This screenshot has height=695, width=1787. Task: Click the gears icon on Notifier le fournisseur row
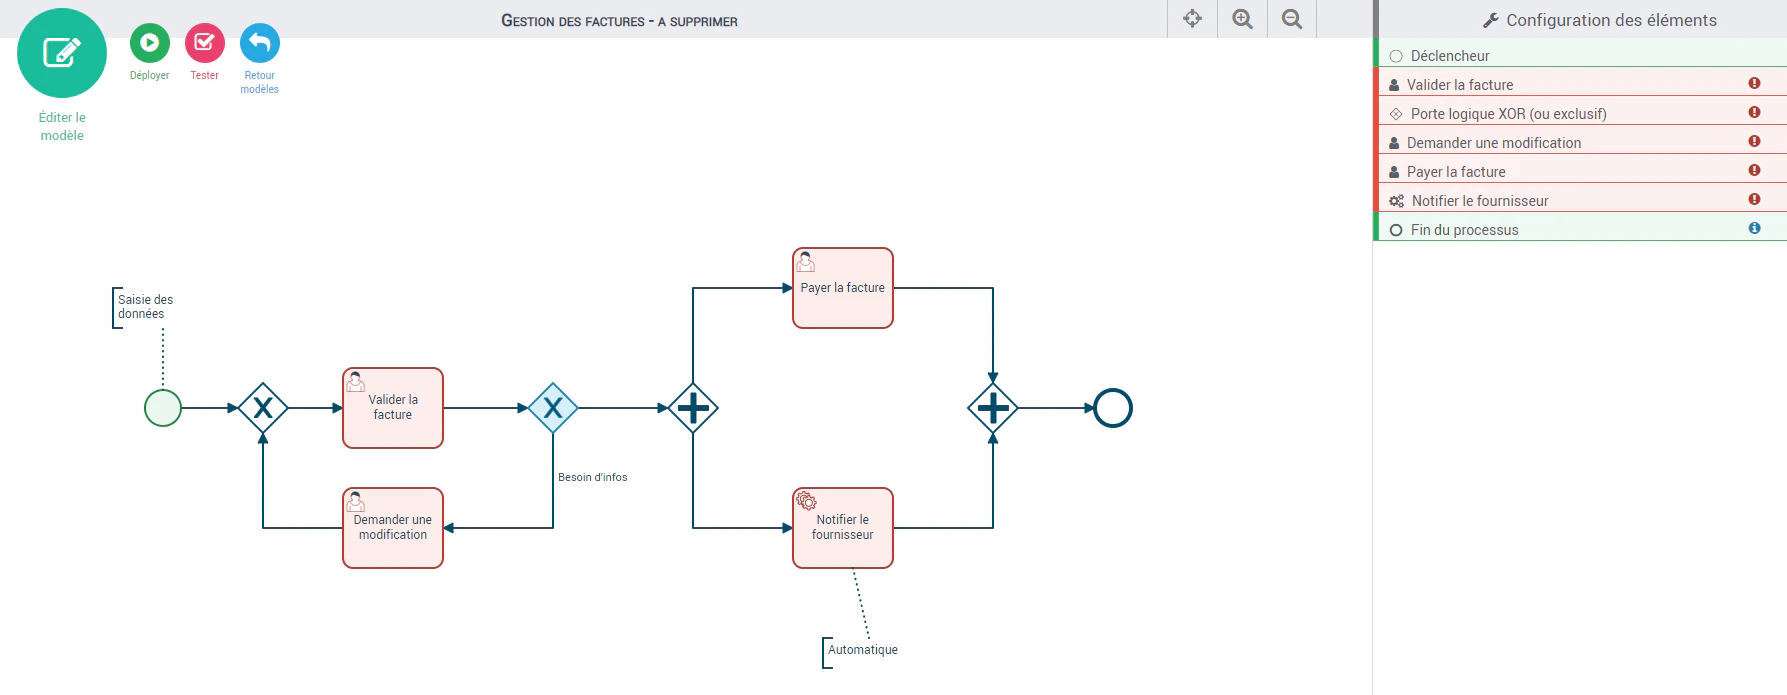coord(1396,201)
